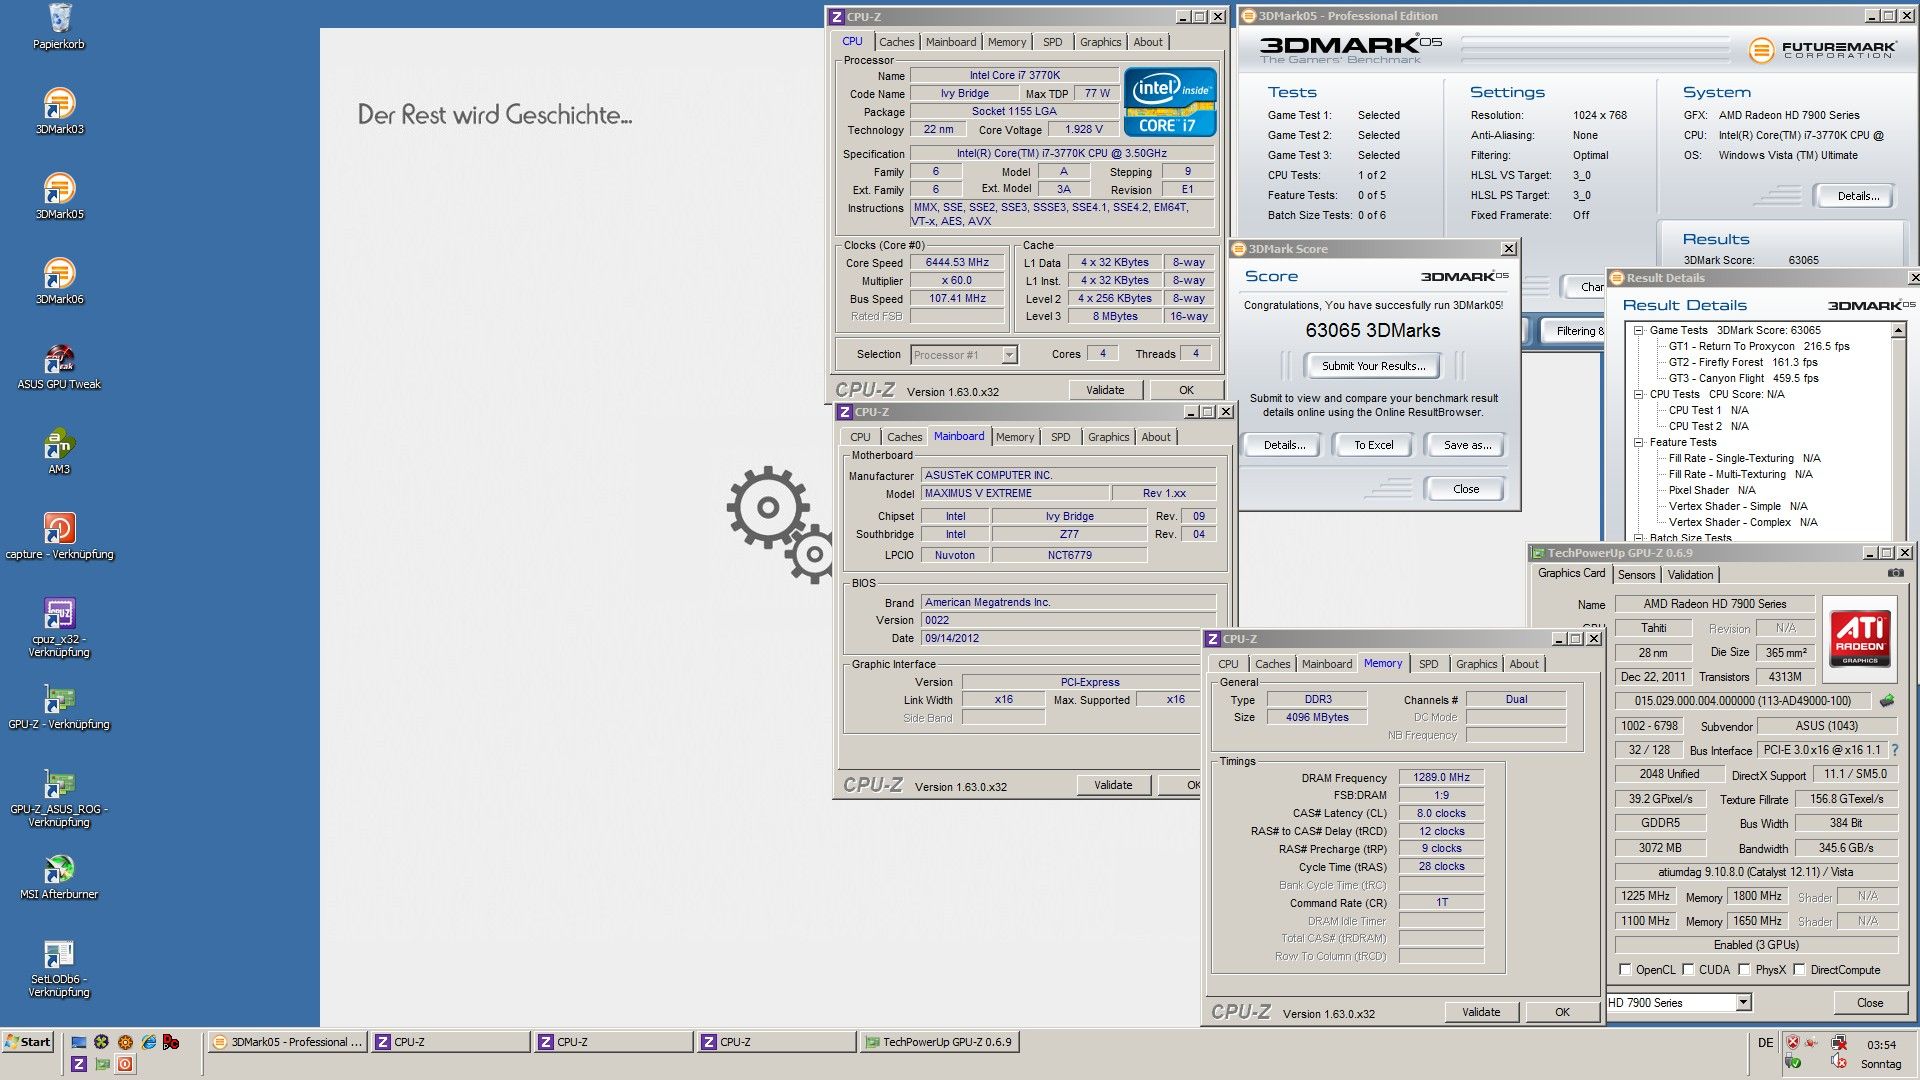Image resolution: width=1920 pixels, height=1080 pixels.
Task: Collapse the Feature Tests tree node
Action: coord(1639,442)
